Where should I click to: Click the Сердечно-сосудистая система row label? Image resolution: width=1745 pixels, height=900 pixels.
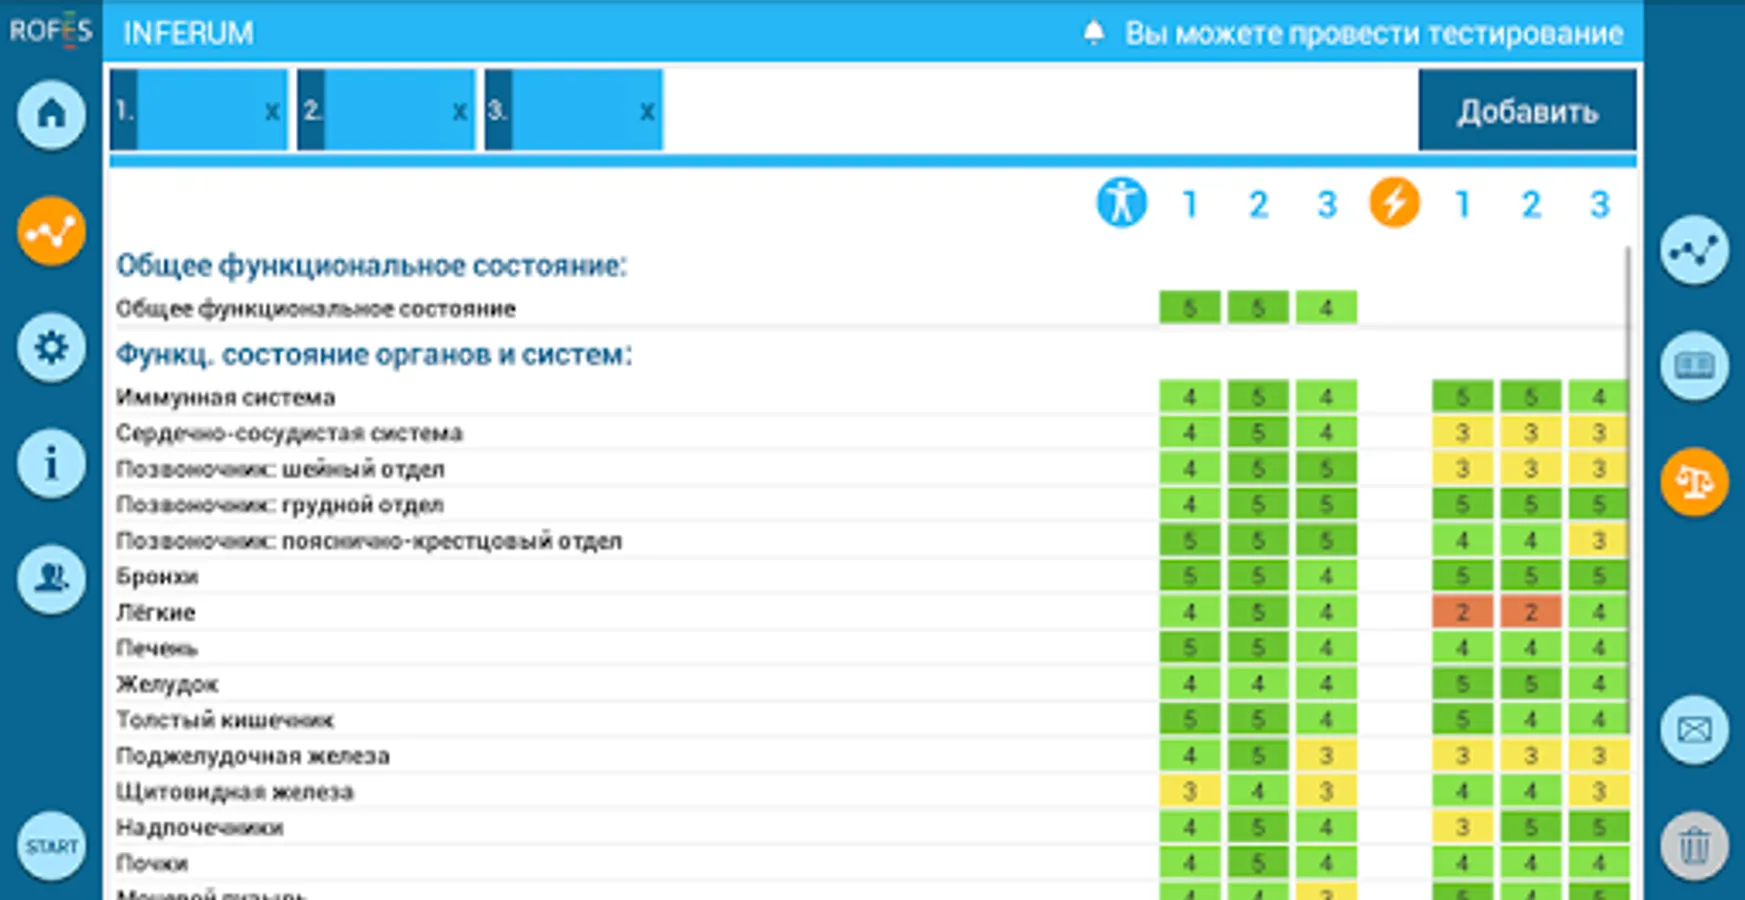click(x=289, y=433)
